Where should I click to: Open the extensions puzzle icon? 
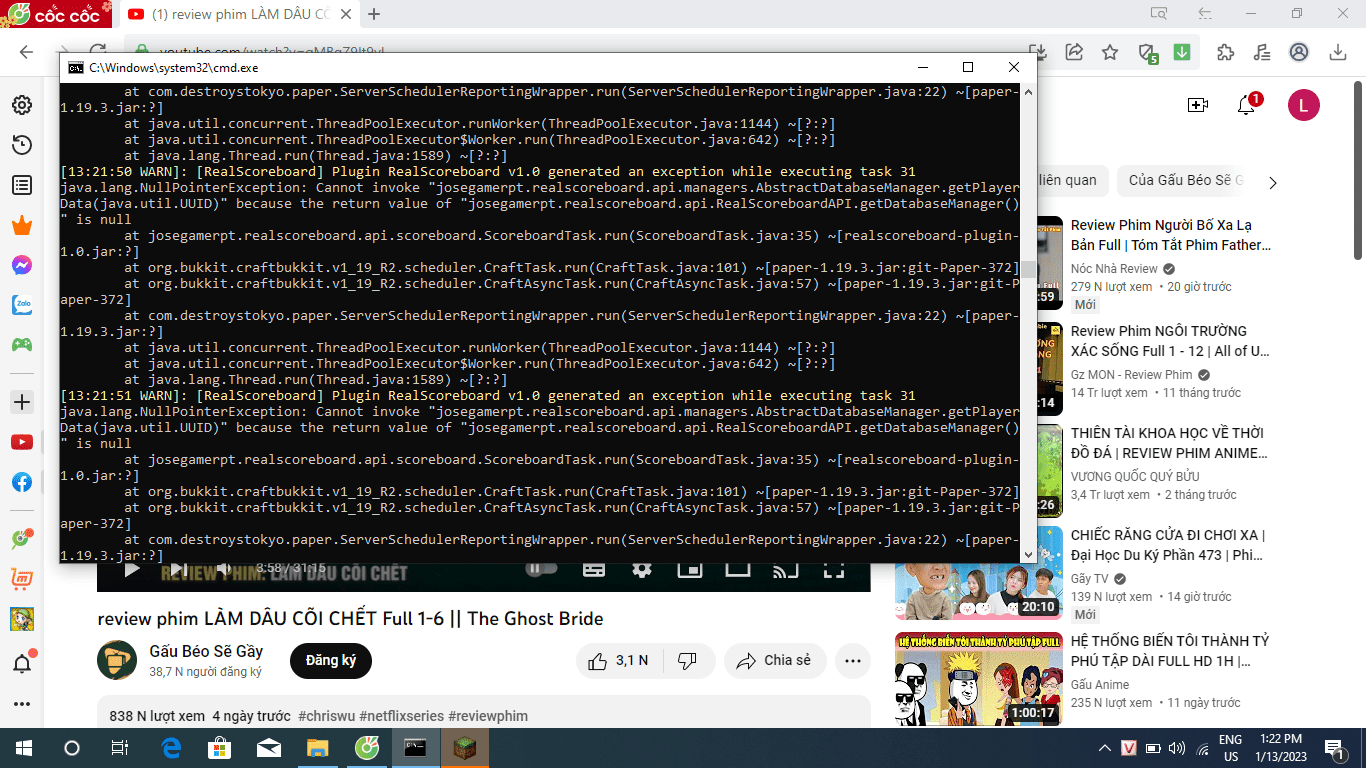click(1225, 52)
